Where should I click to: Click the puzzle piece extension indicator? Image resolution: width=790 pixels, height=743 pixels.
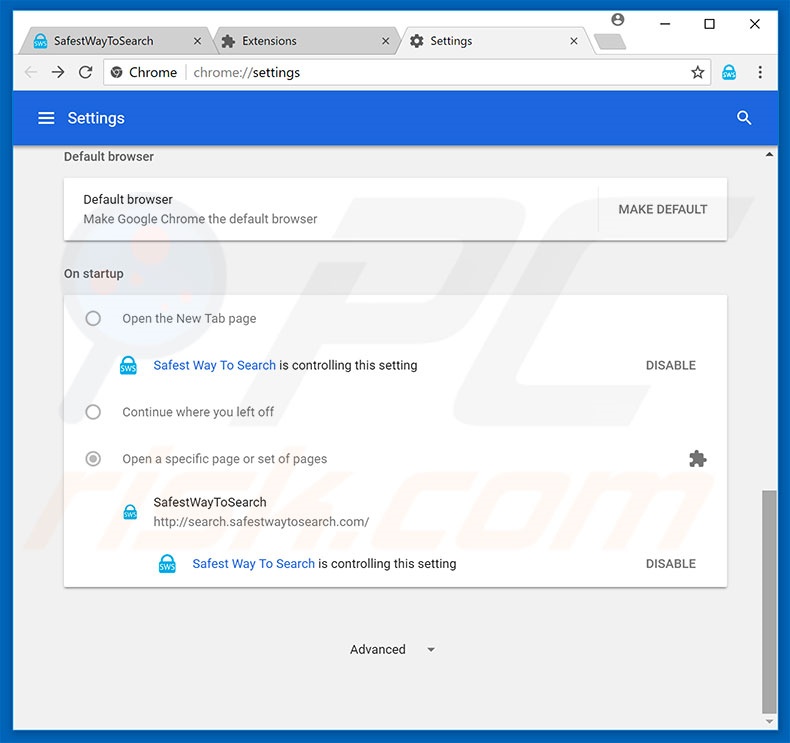click(697, 459)
